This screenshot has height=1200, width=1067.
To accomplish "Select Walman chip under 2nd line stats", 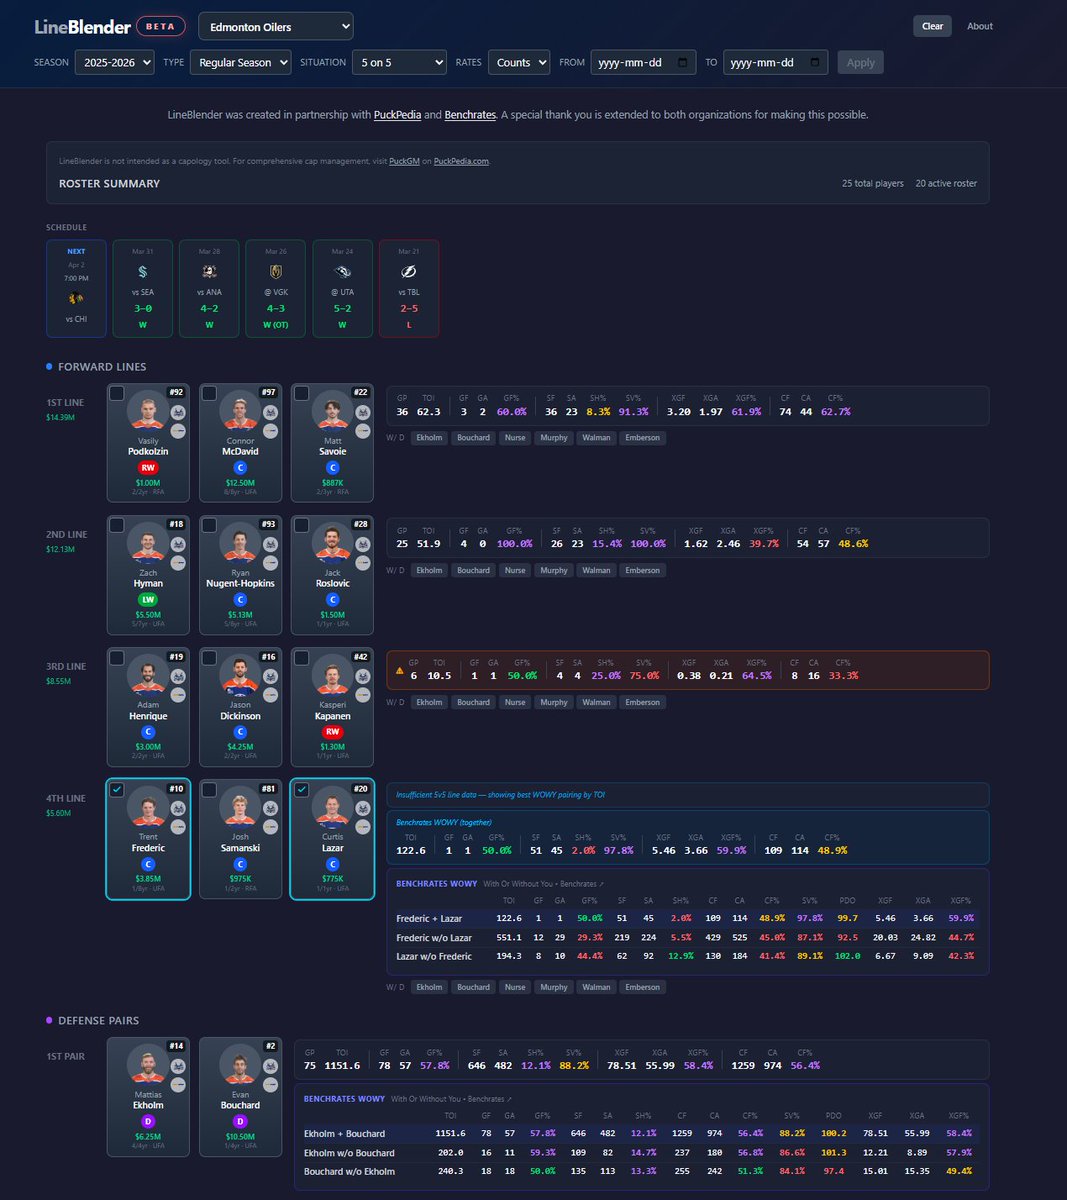I will pos(596,570).
